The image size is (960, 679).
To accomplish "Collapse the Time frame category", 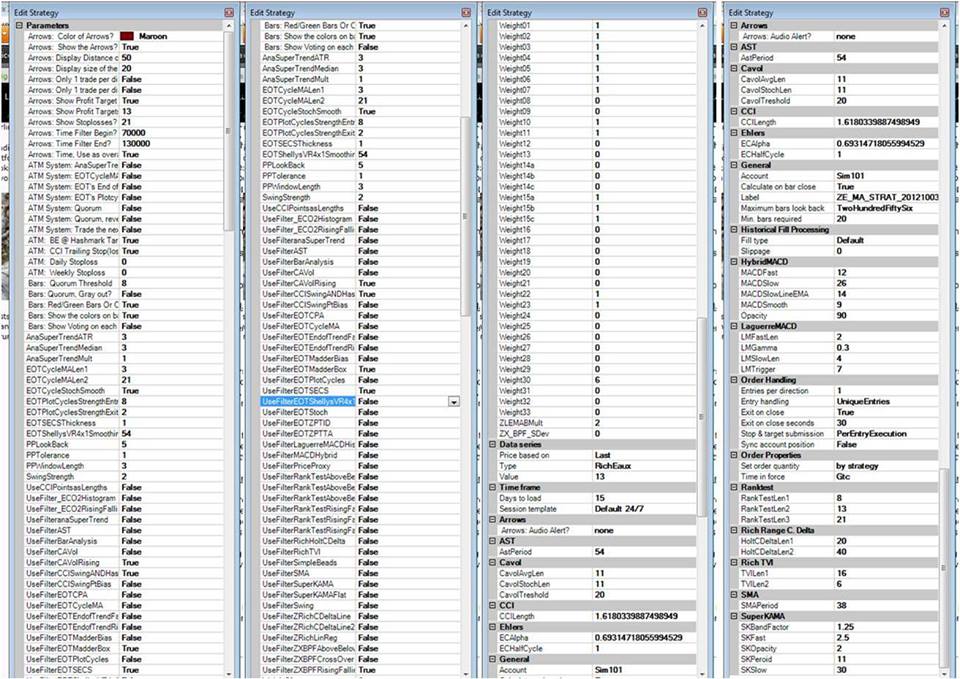I will [492, 487].
